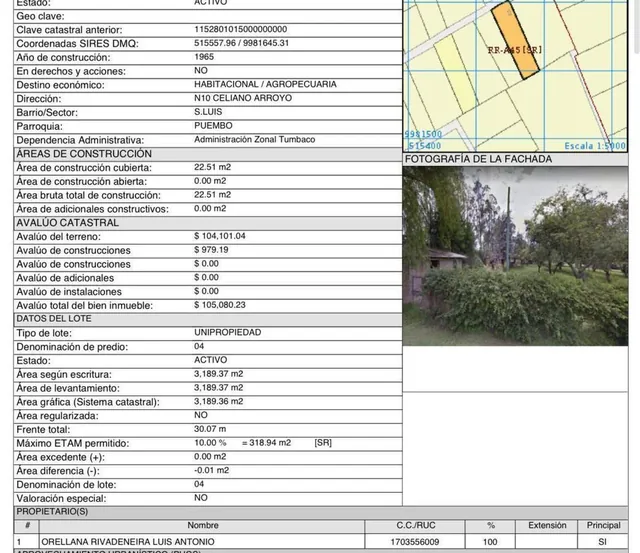Select the clave catastral anterior value 1152801015000000000
640x553 pixels.
pyautogui.click(x=240, y=29)
